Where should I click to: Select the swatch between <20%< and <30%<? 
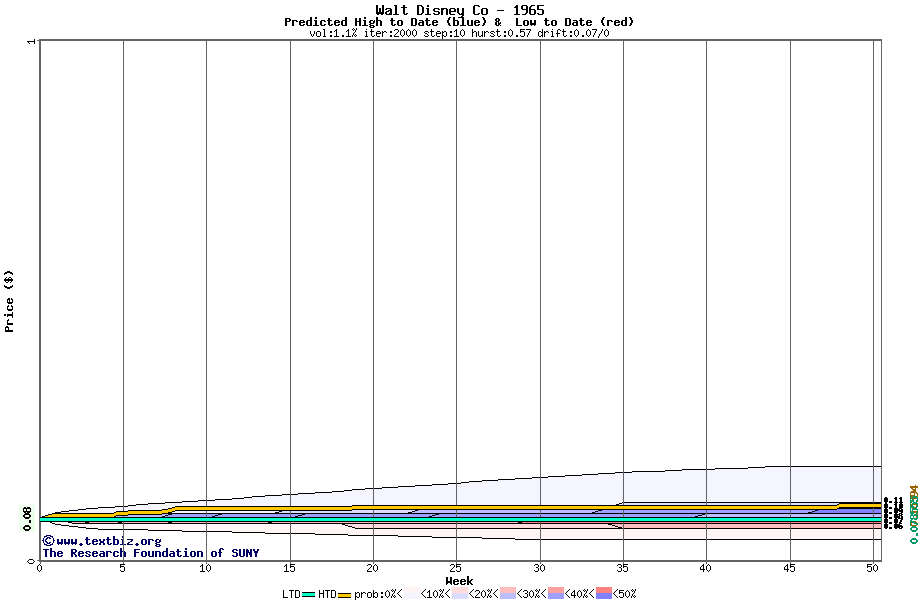(508, 594)
